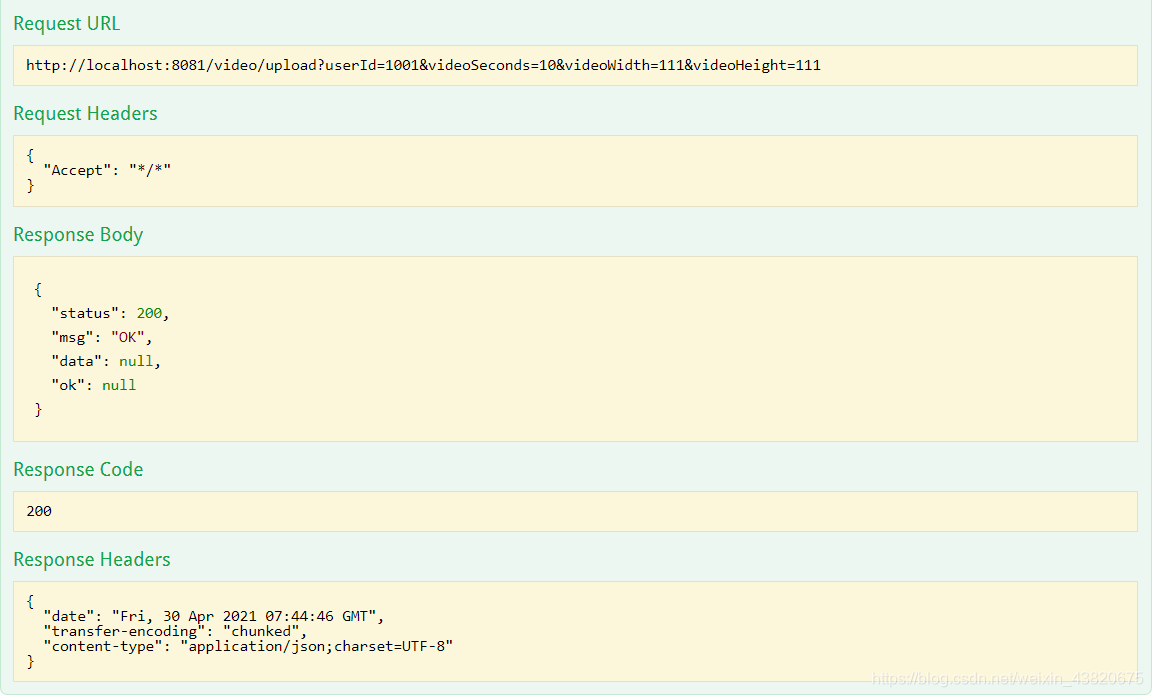The image size is (1153, 697).
Task: Click the "Accept": "*/*" header line
Action: pos(107,170)
